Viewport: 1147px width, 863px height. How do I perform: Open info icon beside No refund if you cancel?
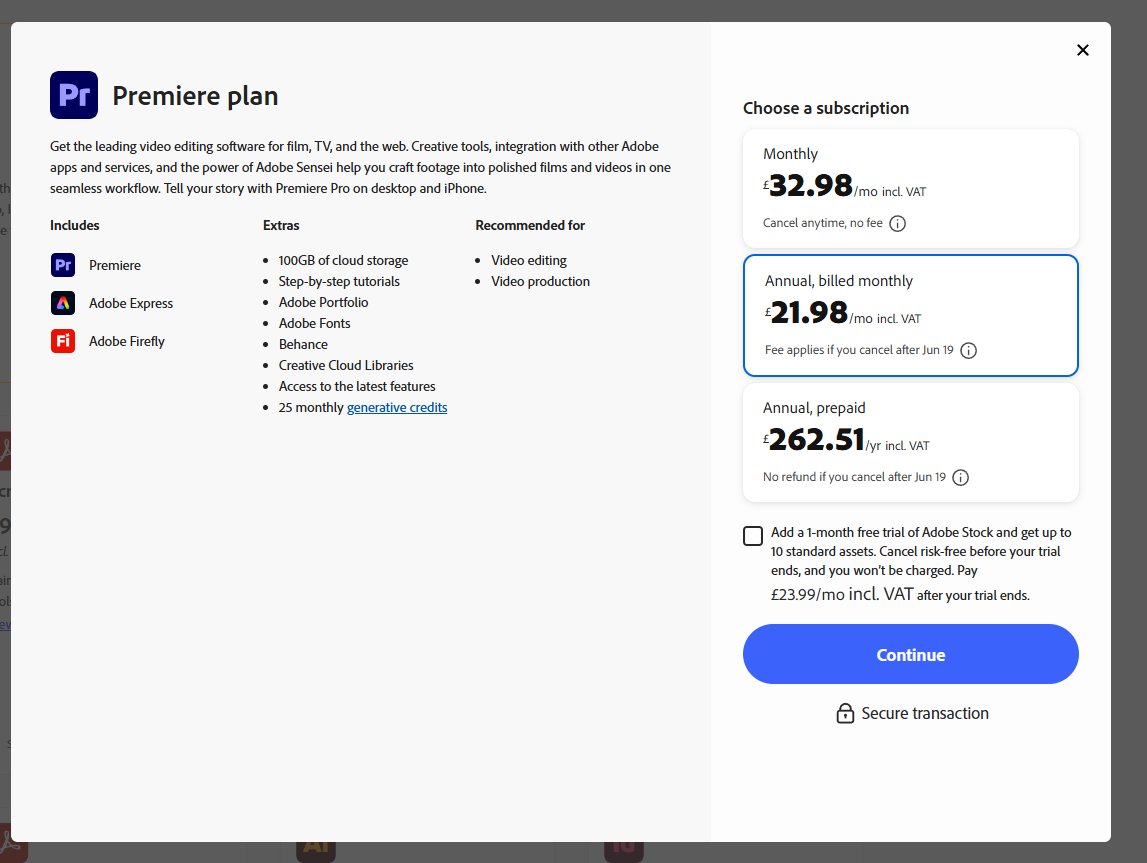(960, 478)
